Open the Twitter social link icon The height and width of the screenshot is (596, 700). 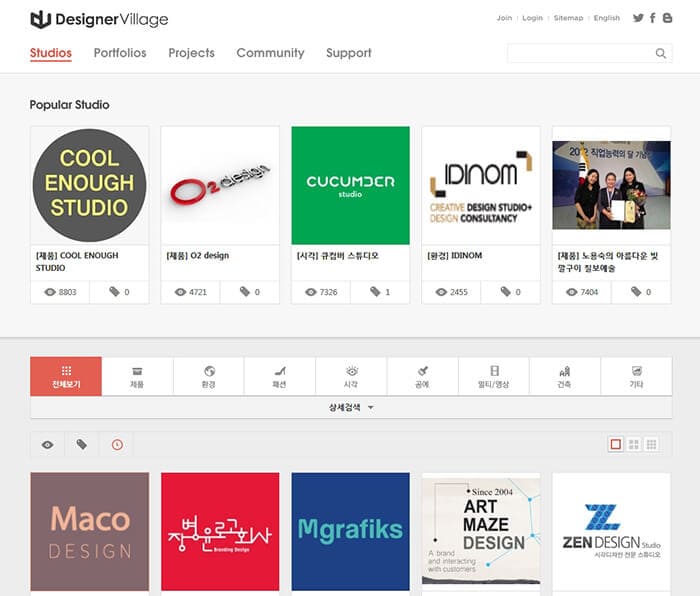point(638,18)
